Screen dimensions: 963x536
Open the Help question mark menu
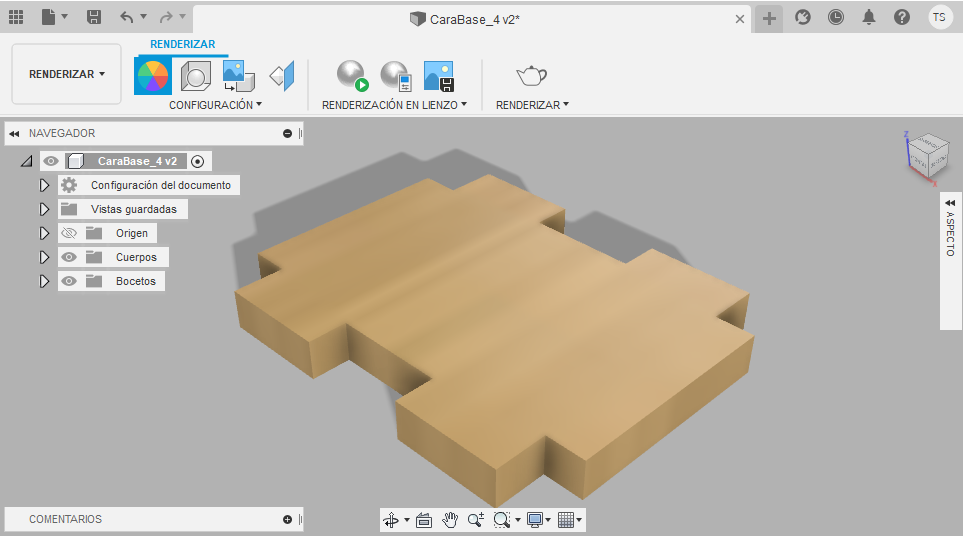click(902, 17)
